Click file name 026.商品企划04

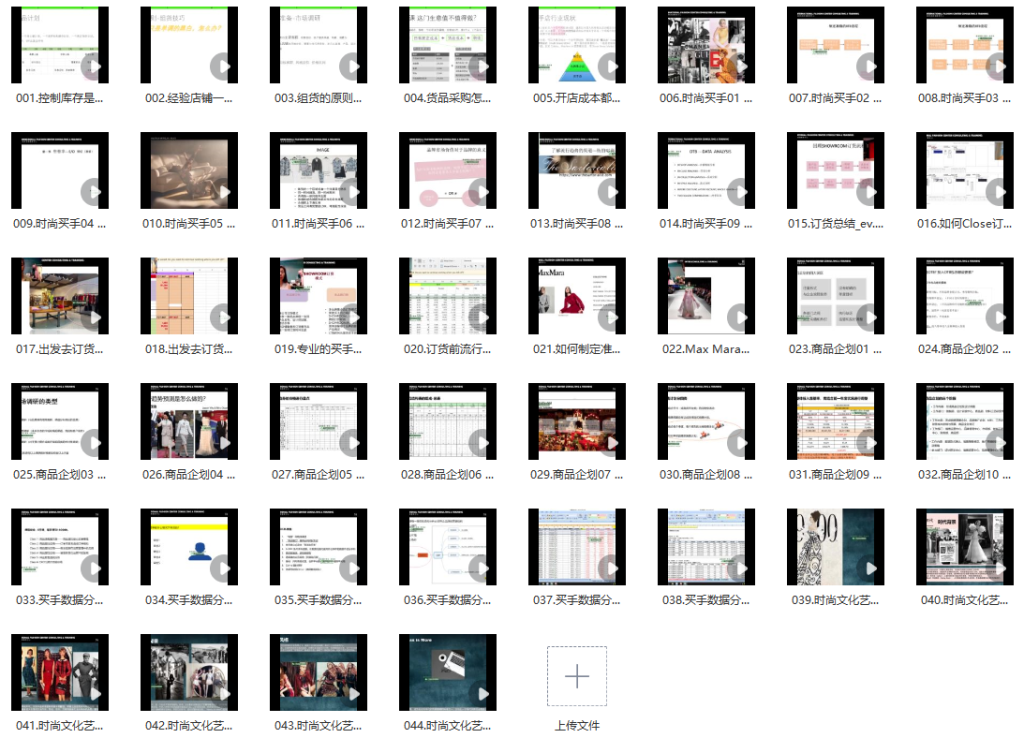point(189,475)
